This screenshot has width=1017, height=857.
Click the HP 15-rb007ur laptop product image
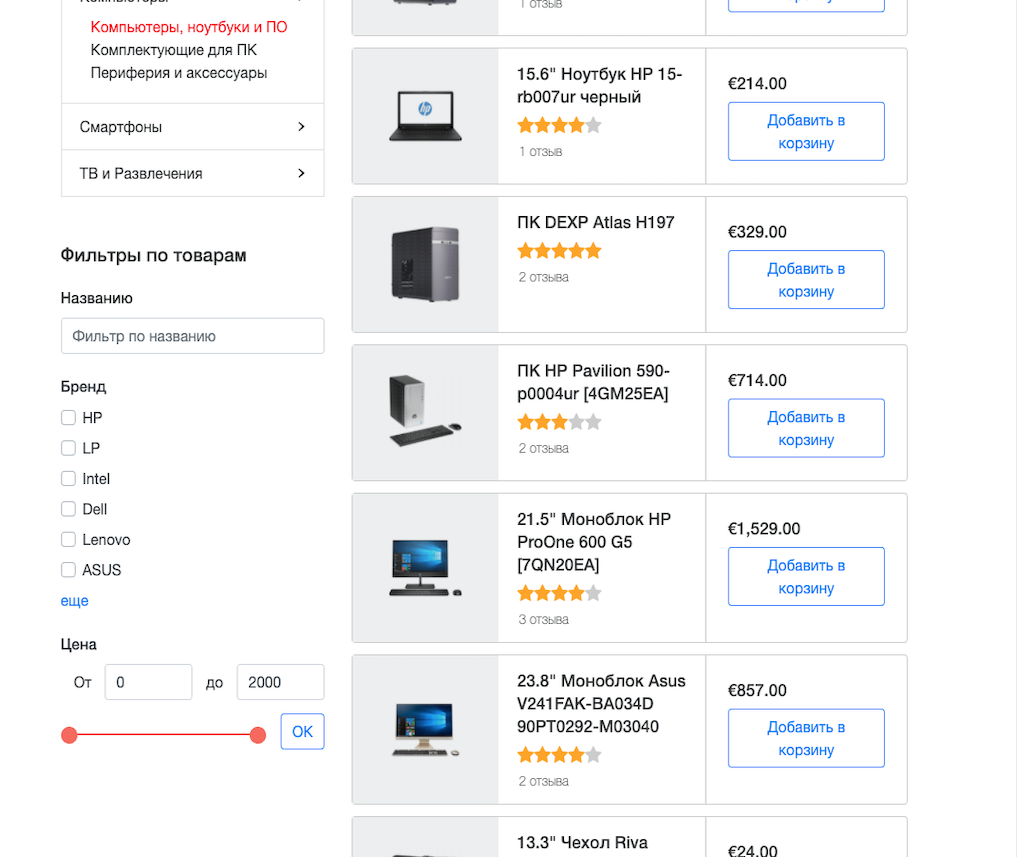click(x=425, y=116)
